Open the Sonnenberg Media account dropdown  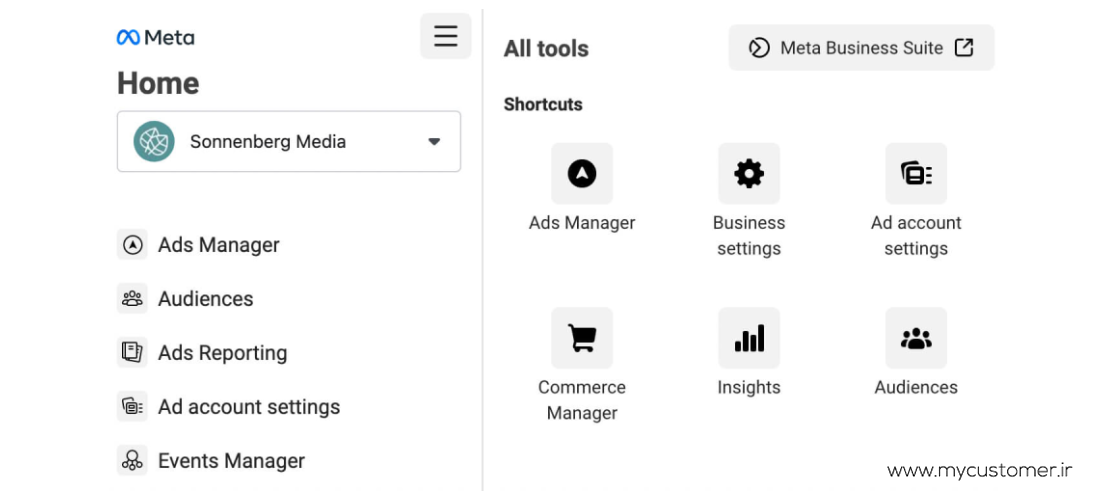pos(288,142)
